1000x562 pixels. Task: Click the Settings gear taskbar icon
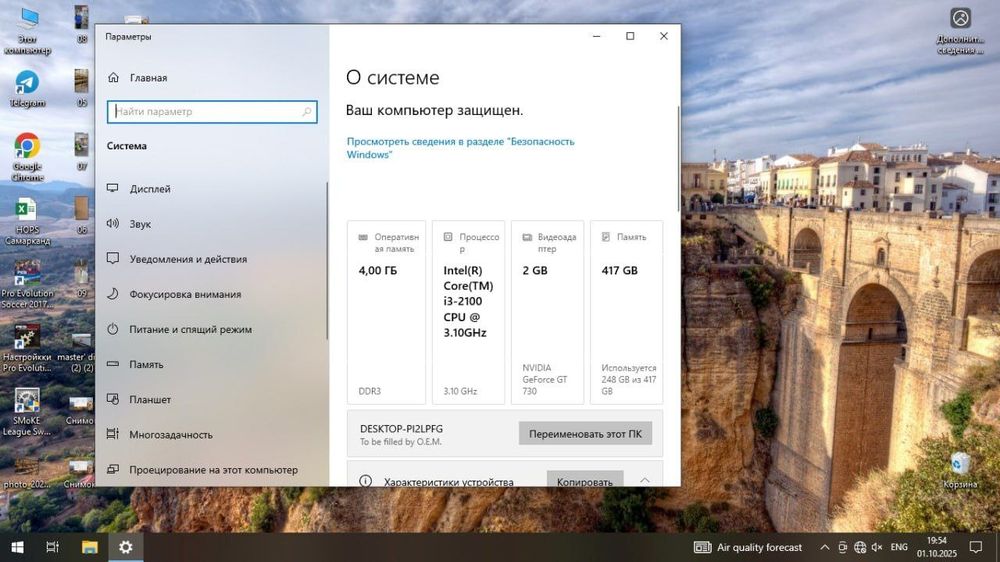[126, 547]
